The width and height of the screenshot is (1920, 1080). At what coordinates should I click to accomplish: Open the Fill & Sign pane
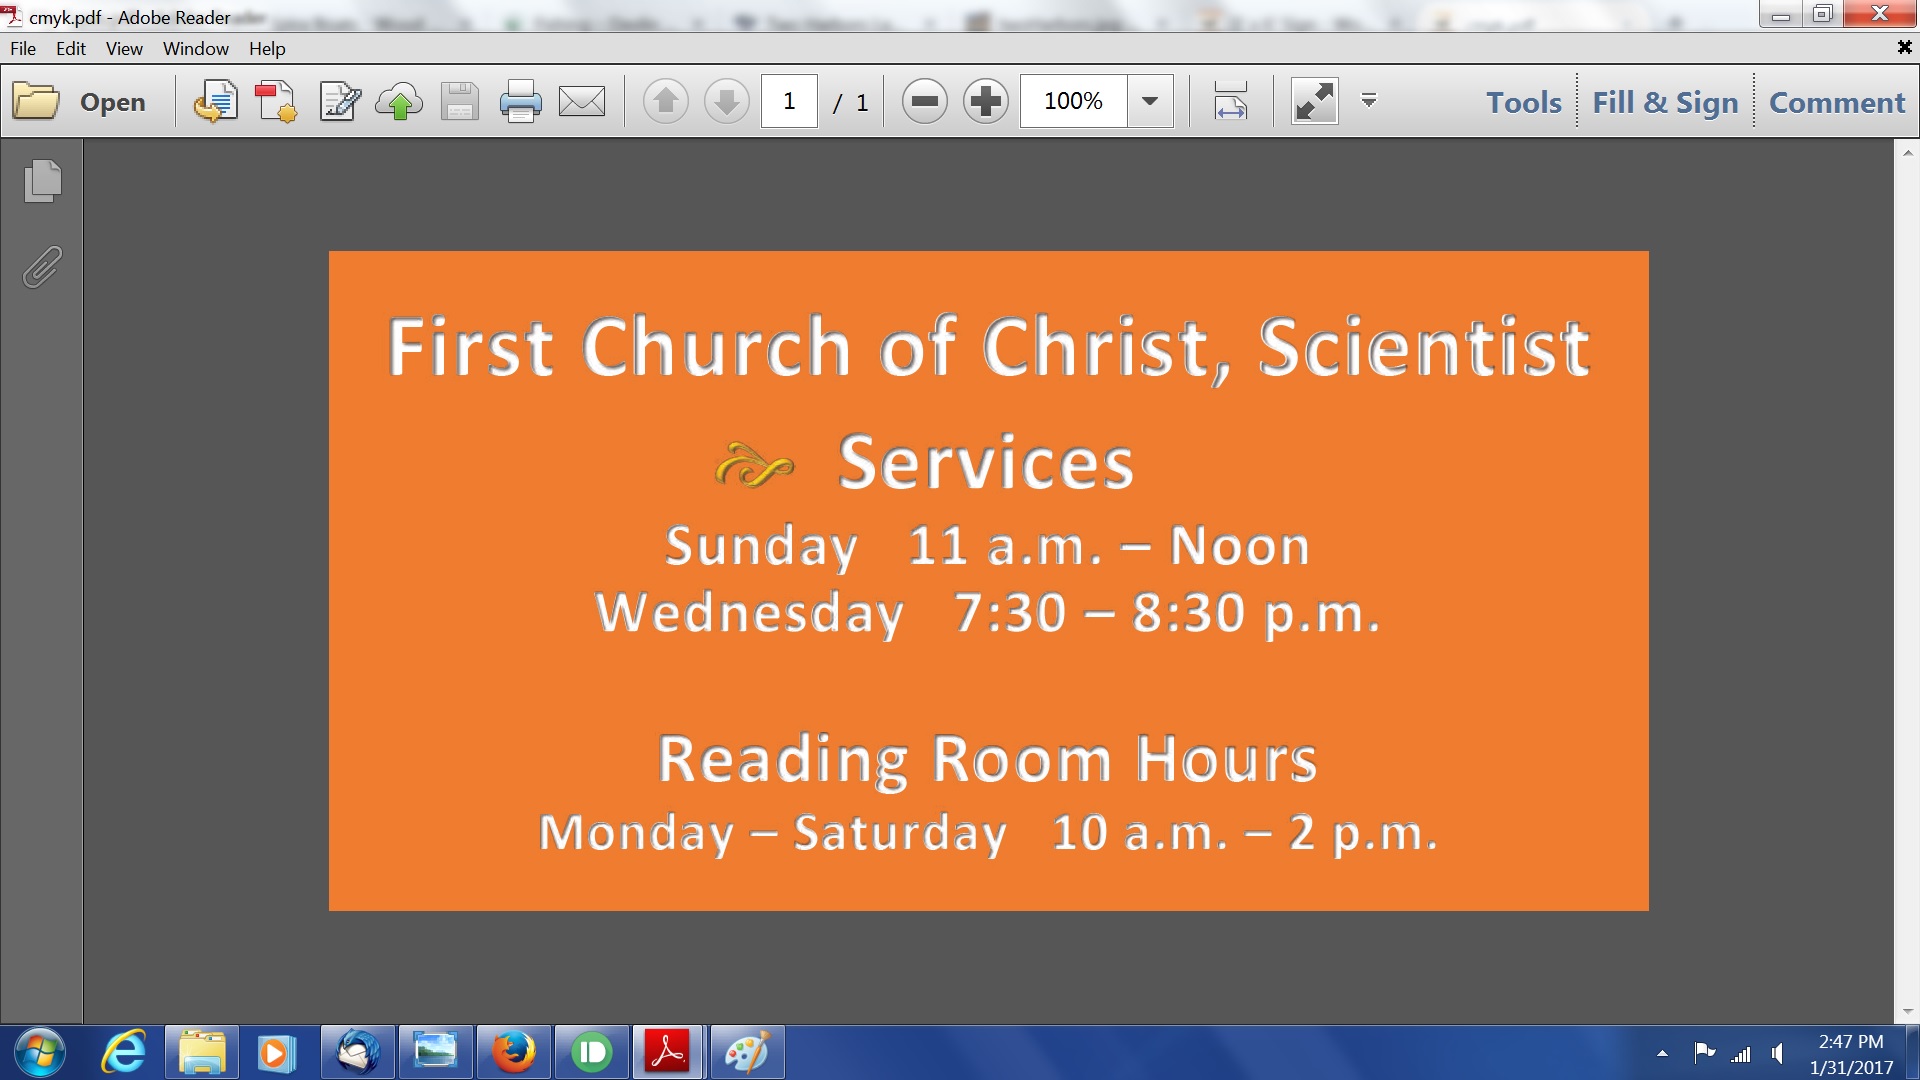[x=1665, y=102]
